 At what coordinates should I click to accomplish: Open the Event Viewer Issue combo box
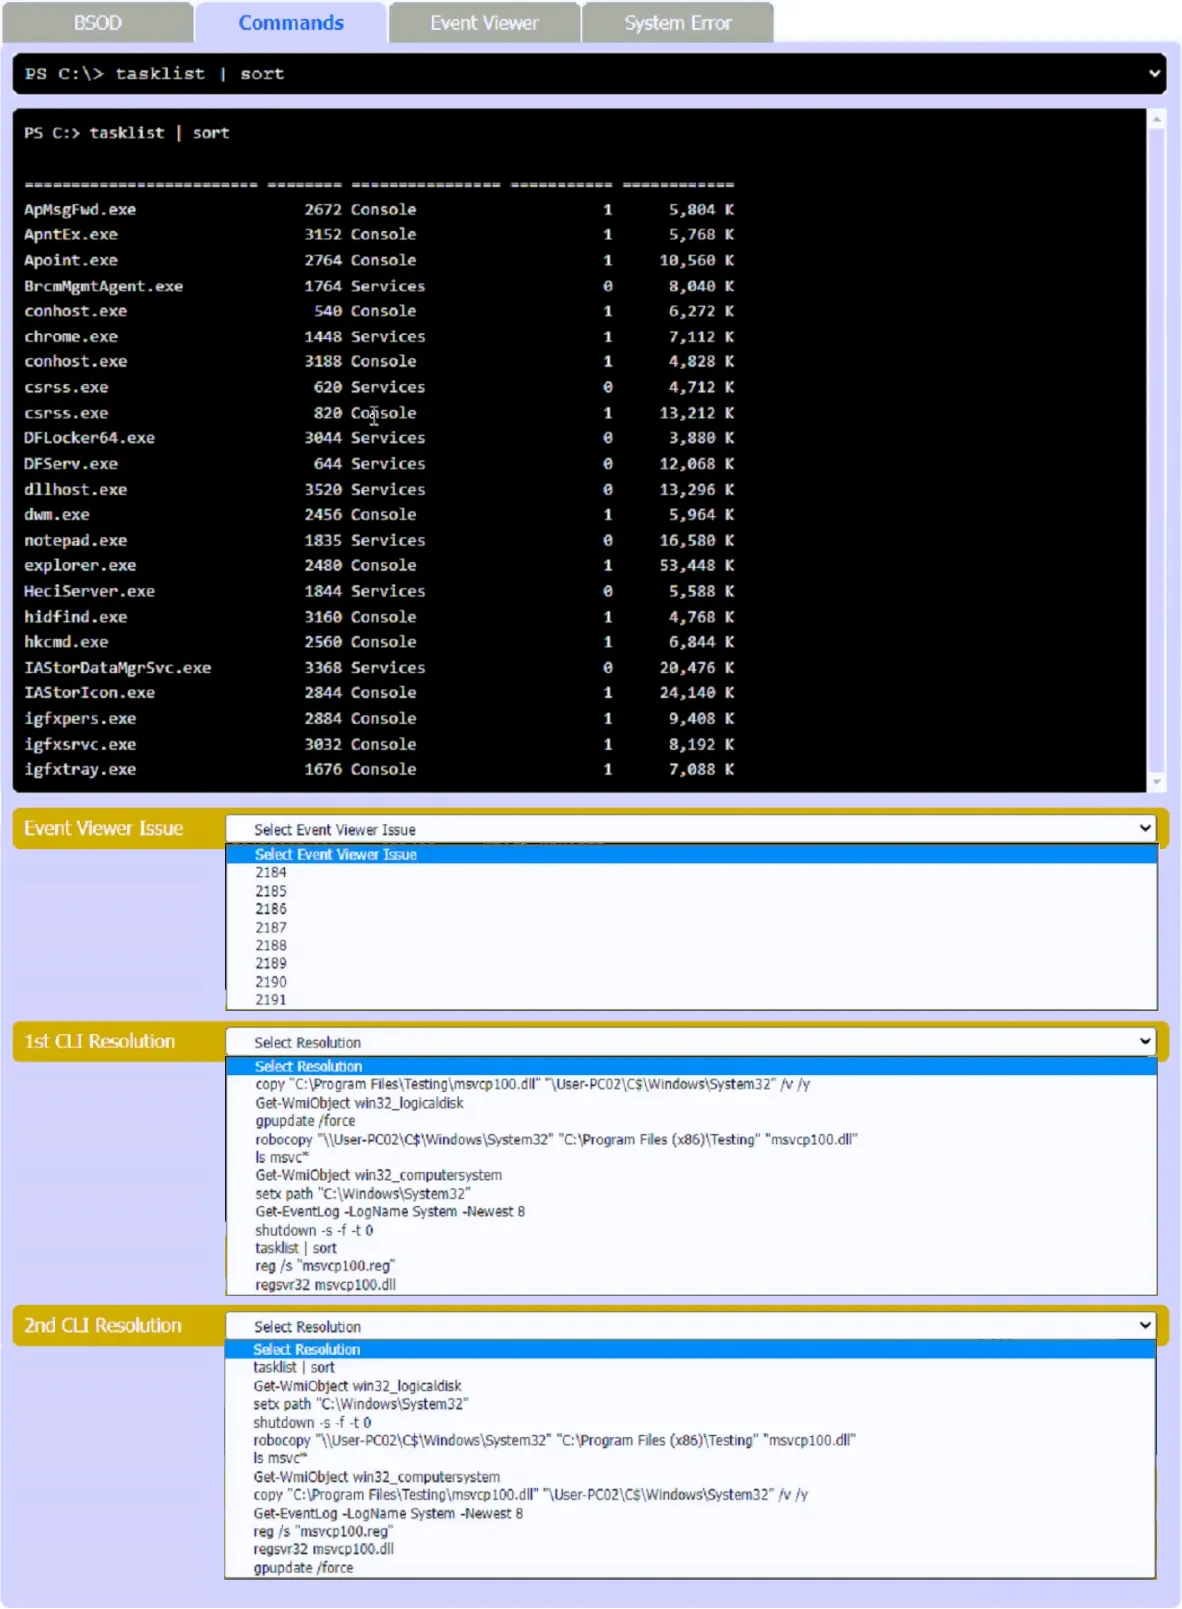coord(691,829)
